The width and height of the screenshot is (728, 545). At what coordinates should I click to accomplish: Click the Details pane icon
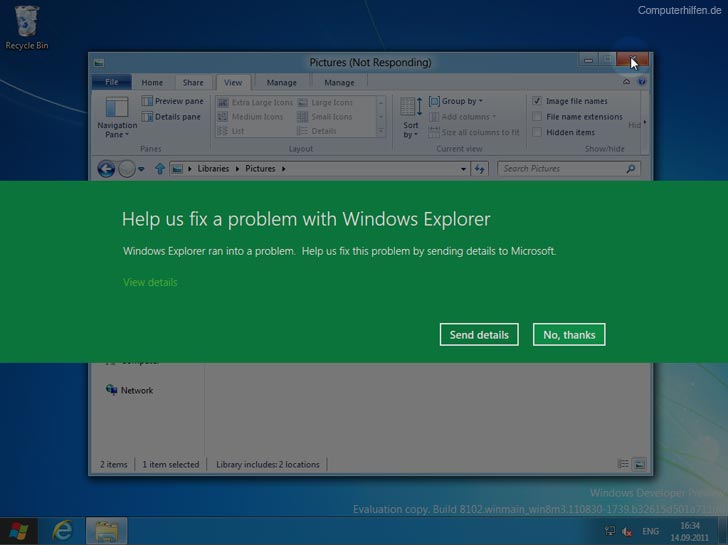pos(147,117)
